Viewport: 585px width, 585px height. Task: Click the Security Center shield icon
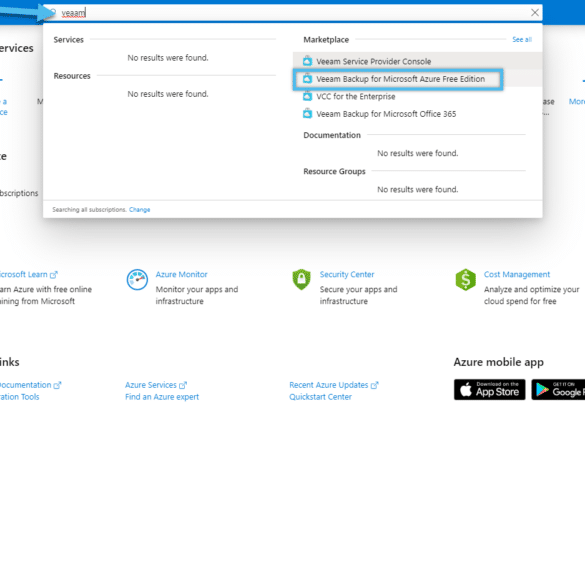pyautogui.click(x=301, y=279)
